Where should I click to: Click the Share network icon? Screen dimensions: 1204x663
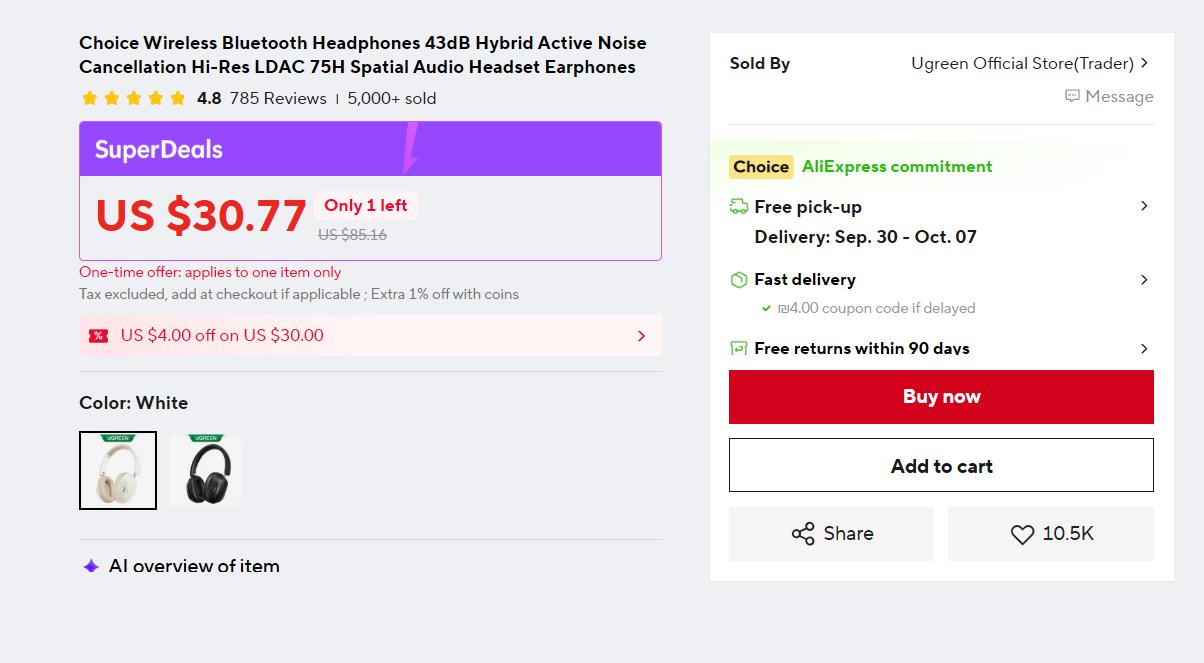click(x=803, y=534)
